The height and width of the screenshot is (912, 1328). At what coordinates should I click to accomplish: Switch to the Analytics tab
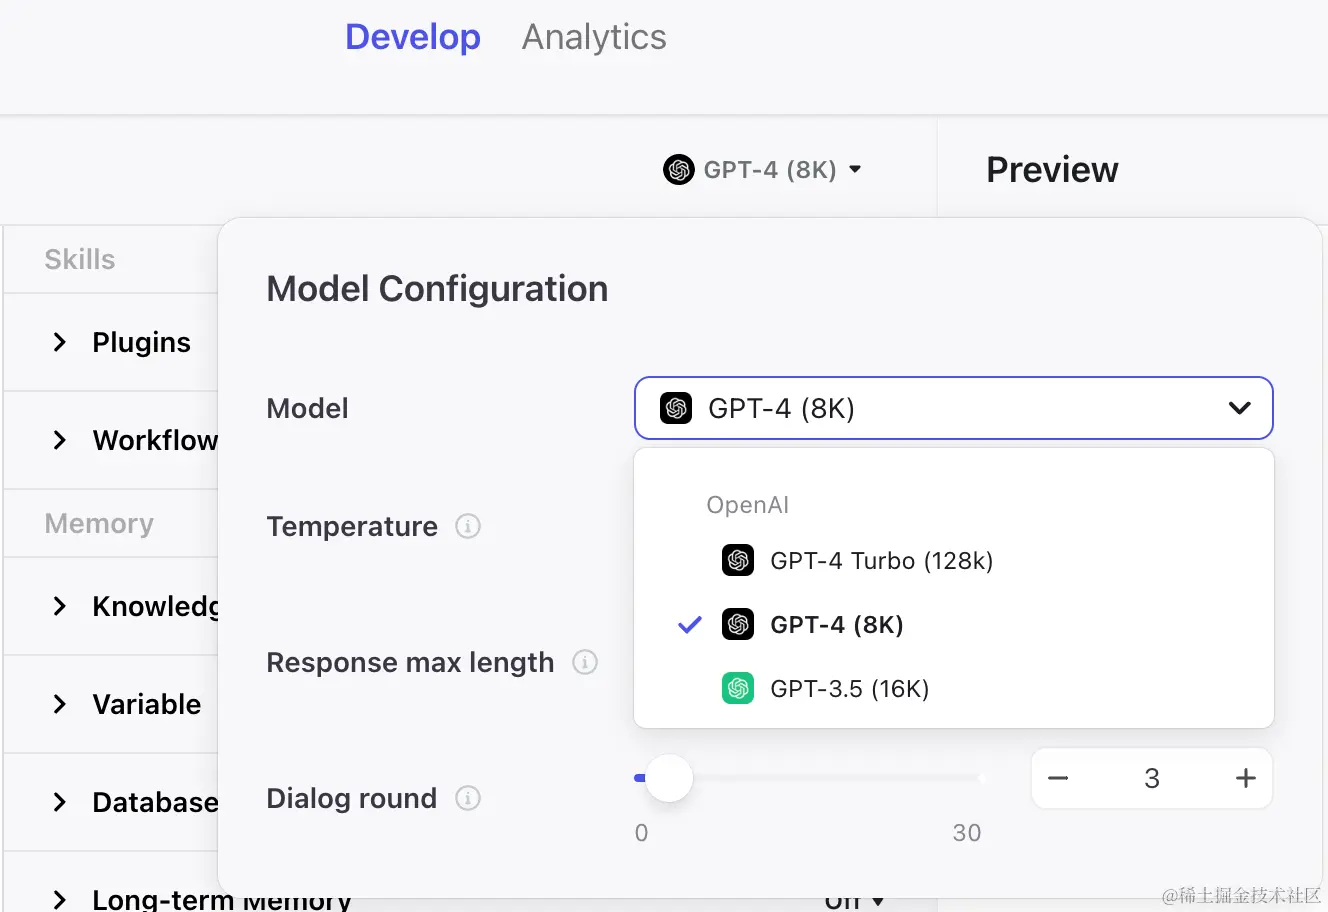coord(594,37)
